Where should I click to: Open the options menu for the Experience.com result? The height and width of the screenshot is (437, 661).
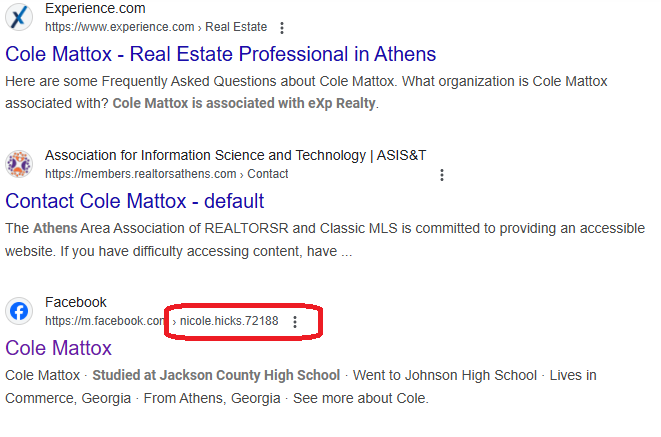coord(282,28)
